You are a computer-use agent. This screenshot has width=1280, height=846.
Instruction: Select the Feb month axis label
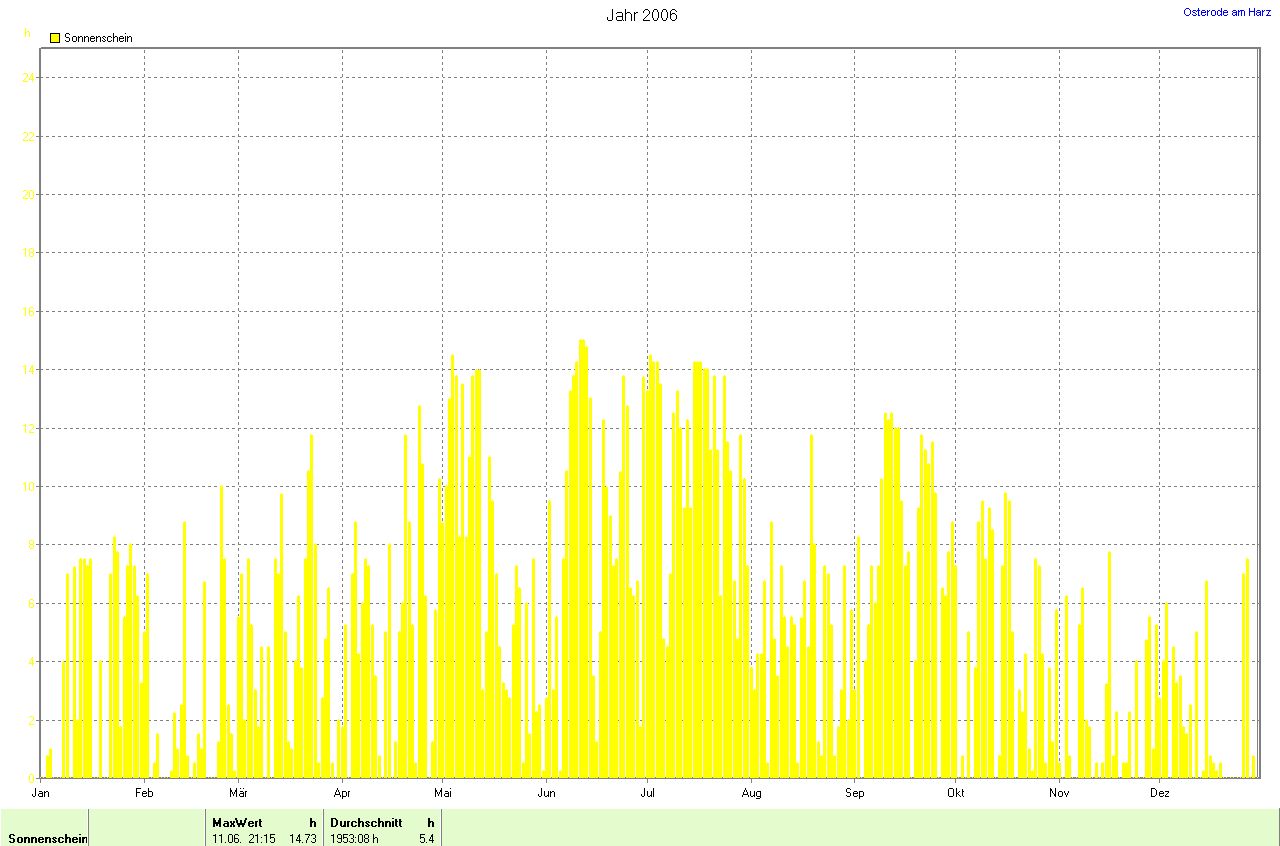(144, 793)
